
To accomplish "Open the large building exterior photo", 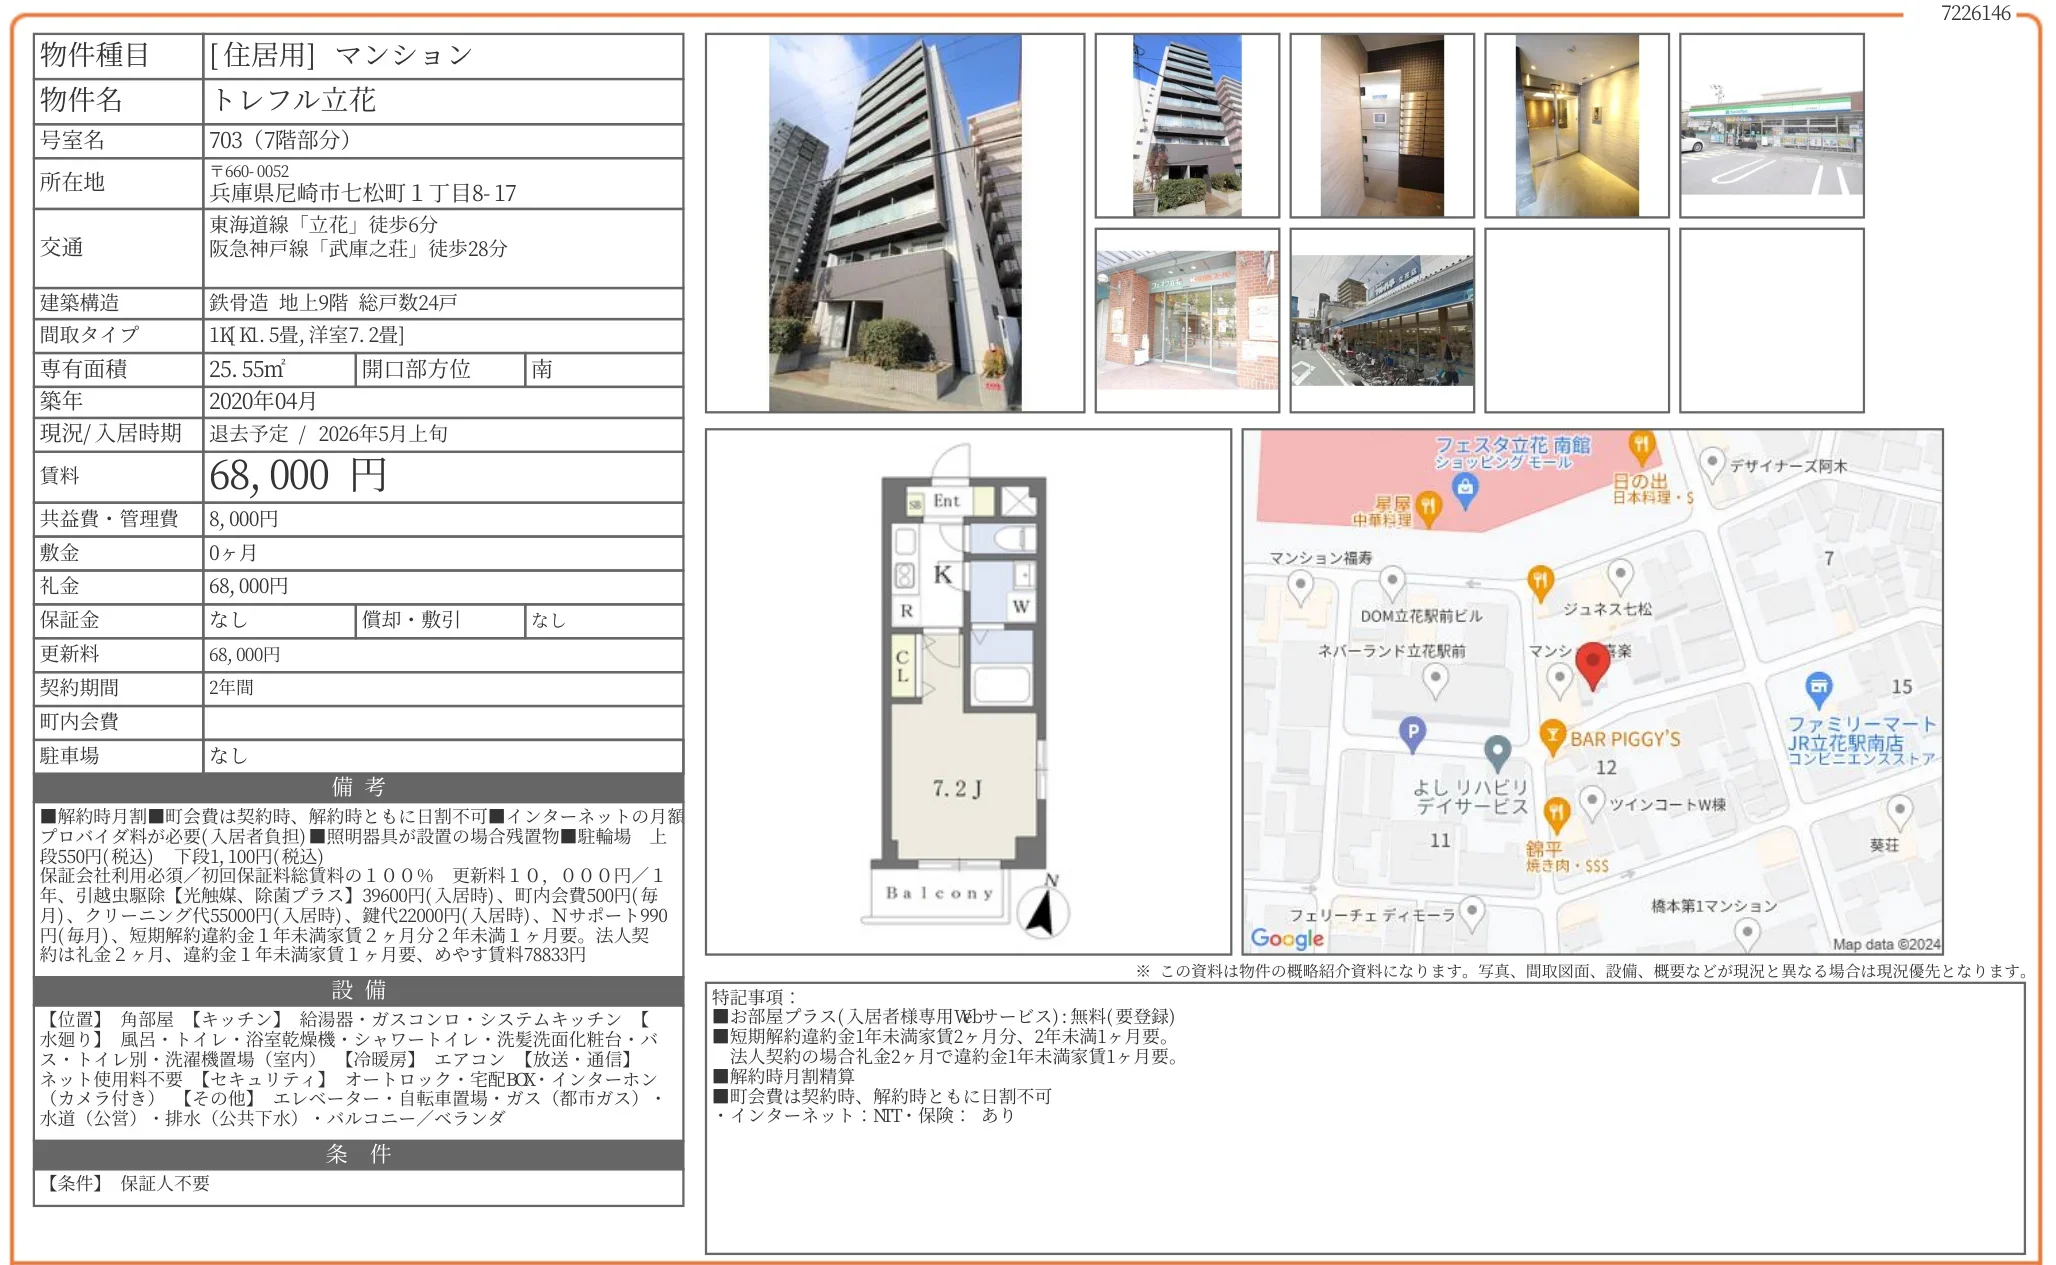I will click(x=894, y=223).
